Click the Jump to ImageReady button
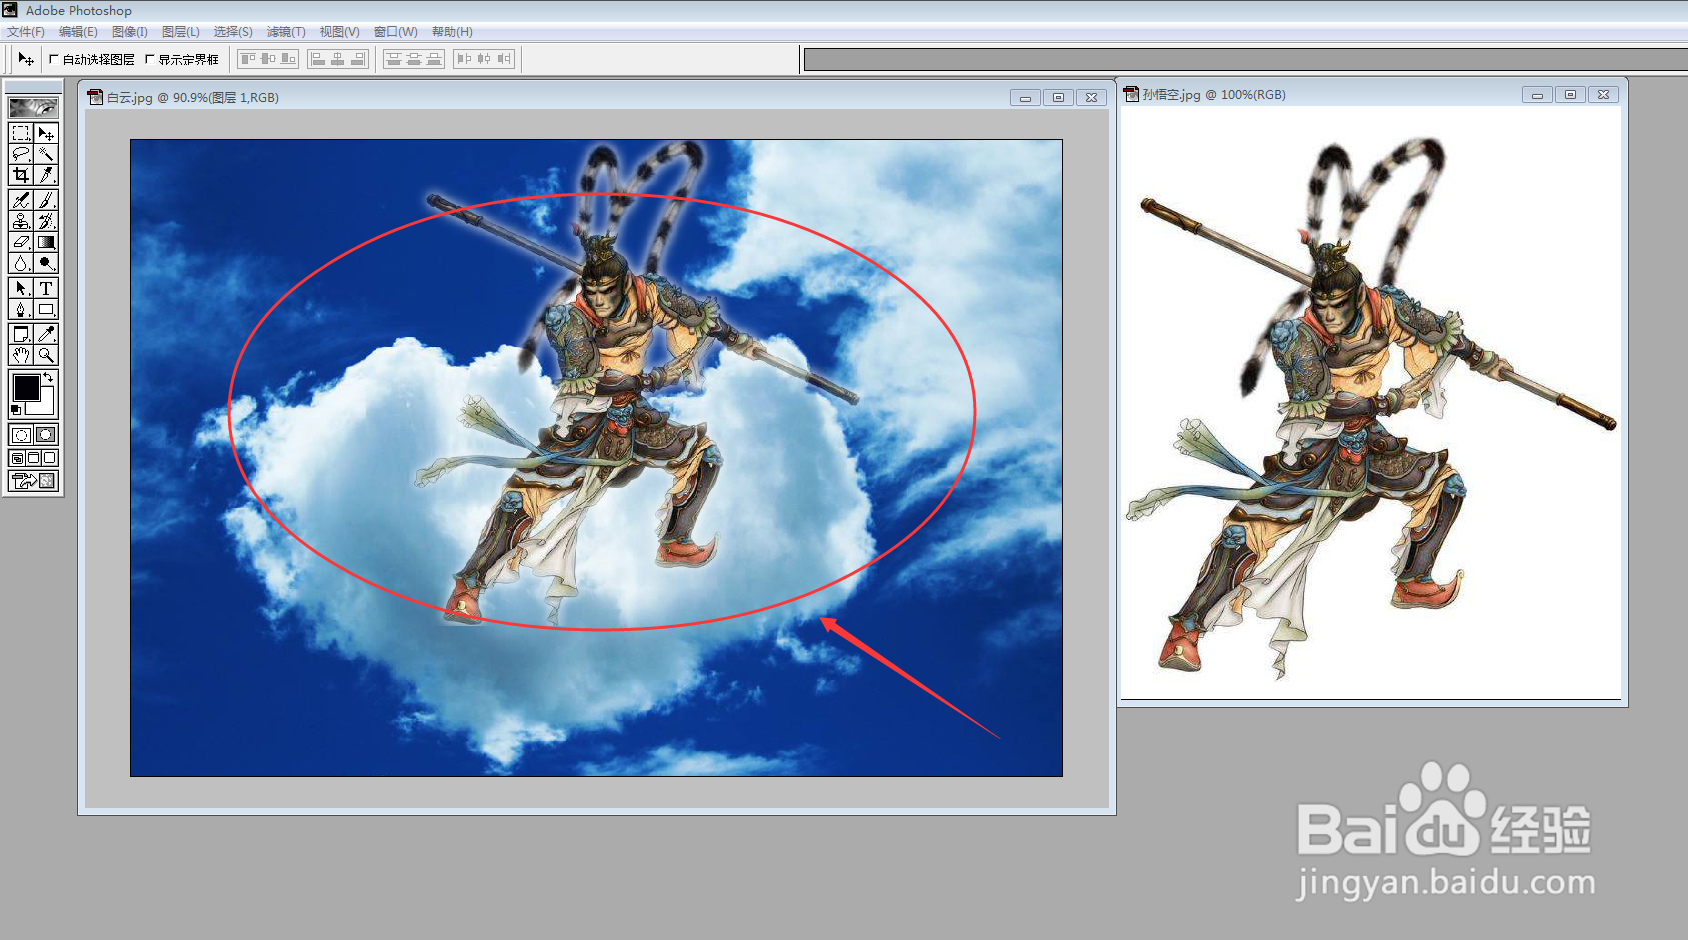 coord(33,480)
